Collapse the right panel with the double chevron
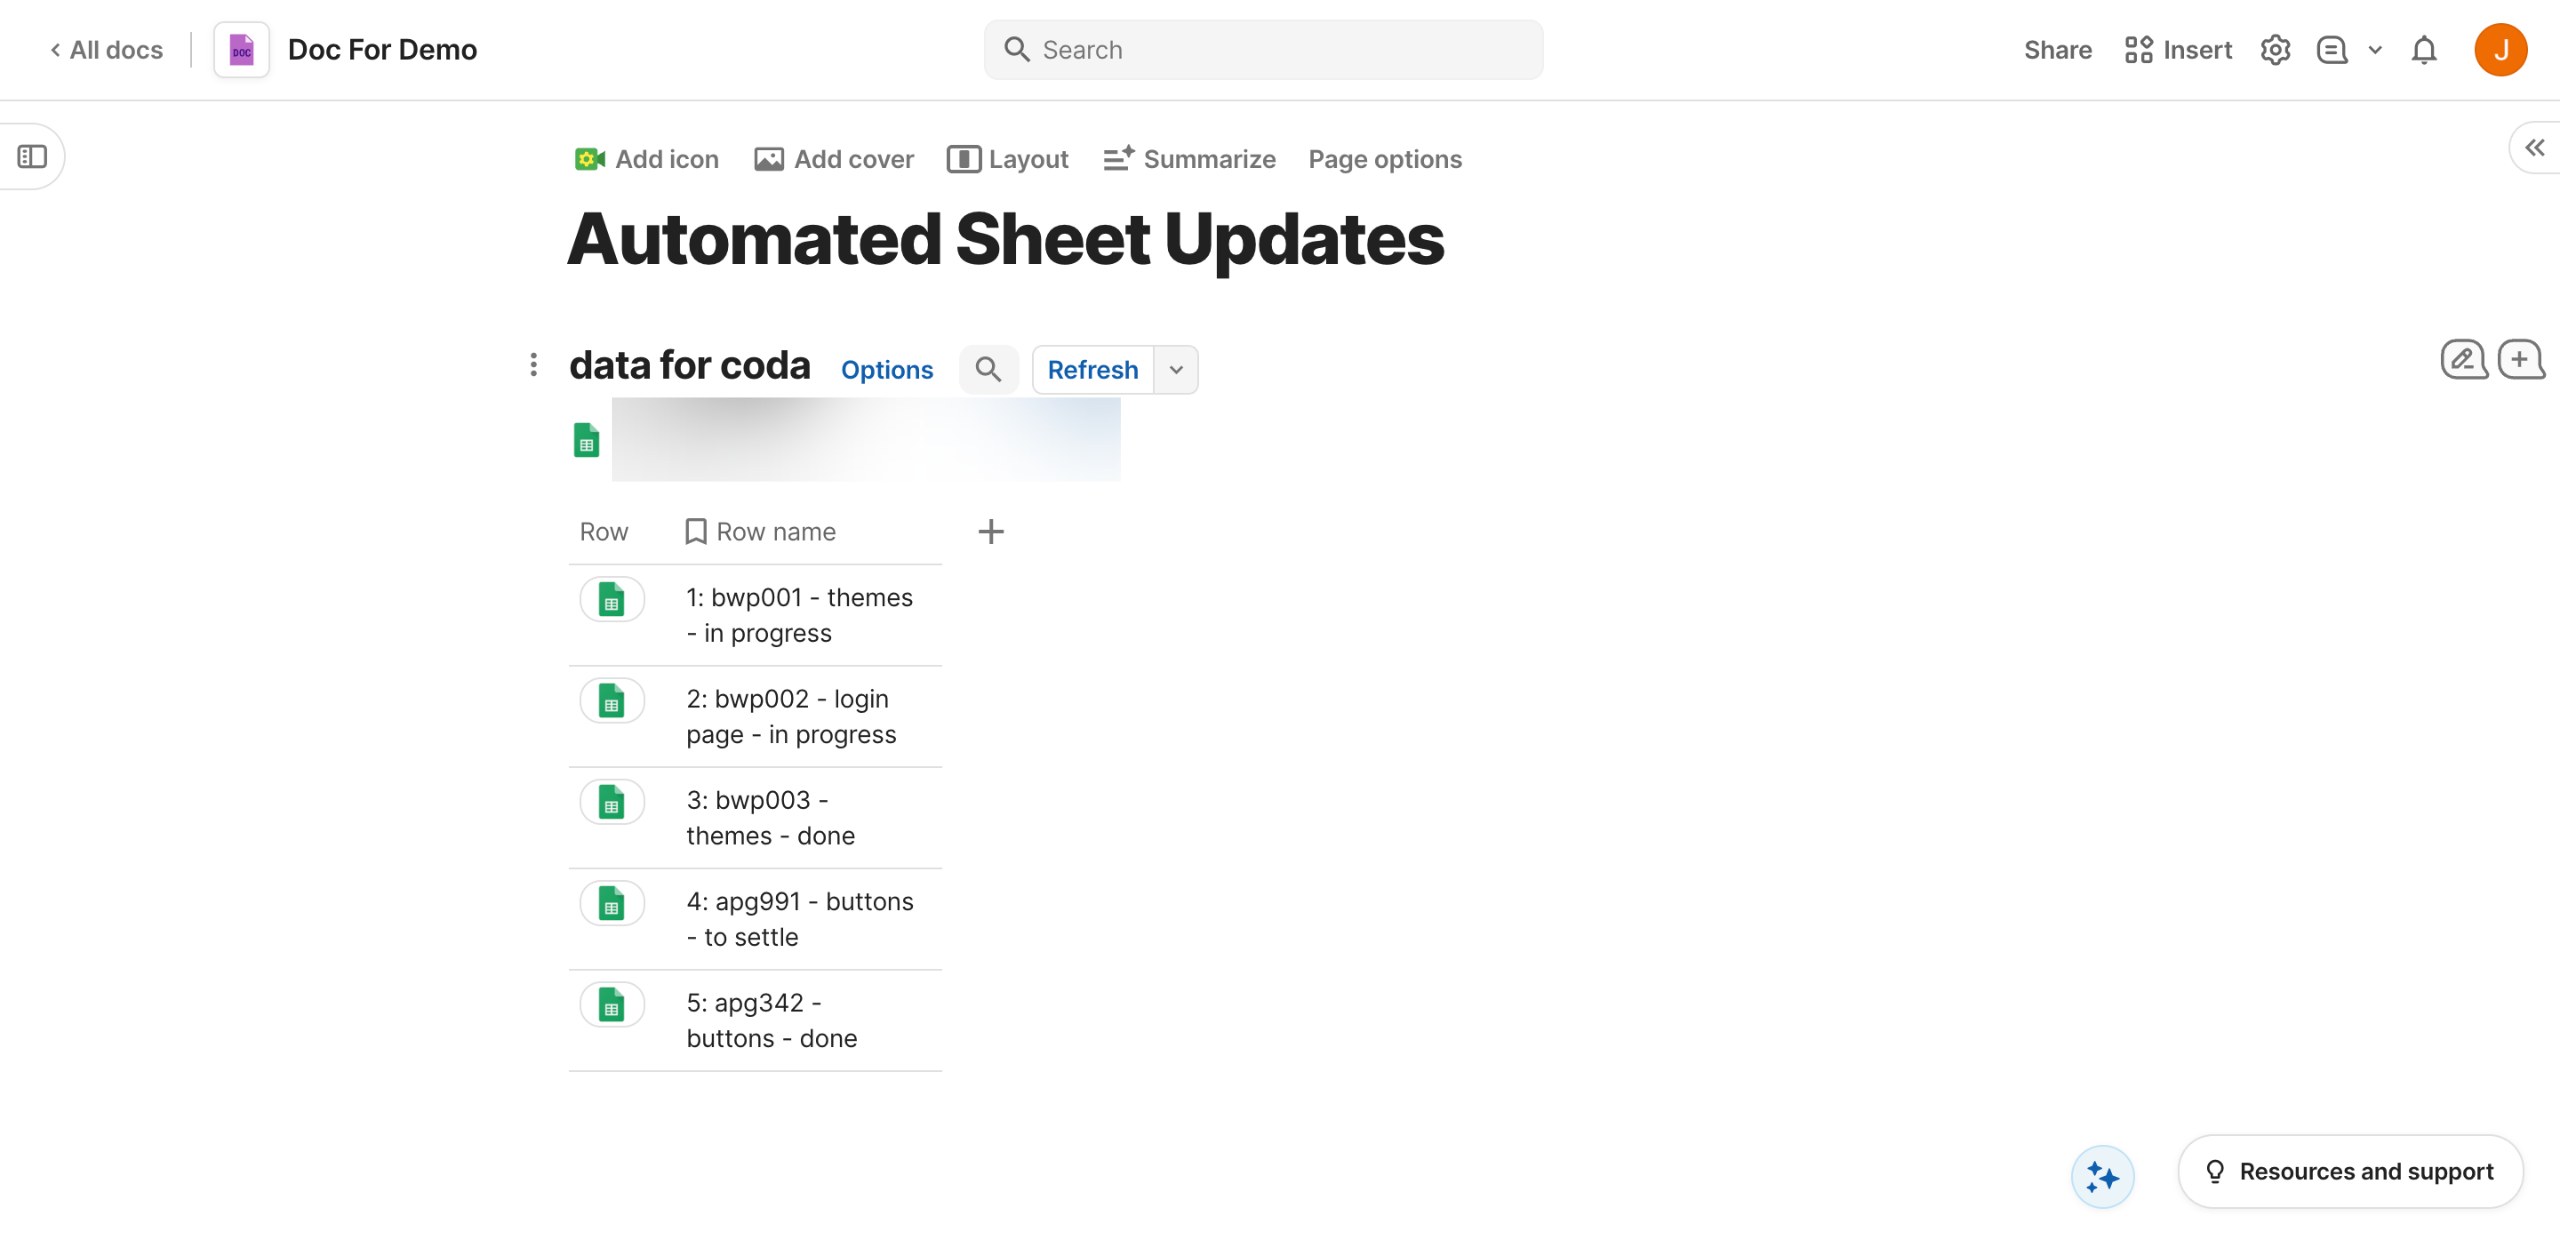 click(x=2534, y=148)
